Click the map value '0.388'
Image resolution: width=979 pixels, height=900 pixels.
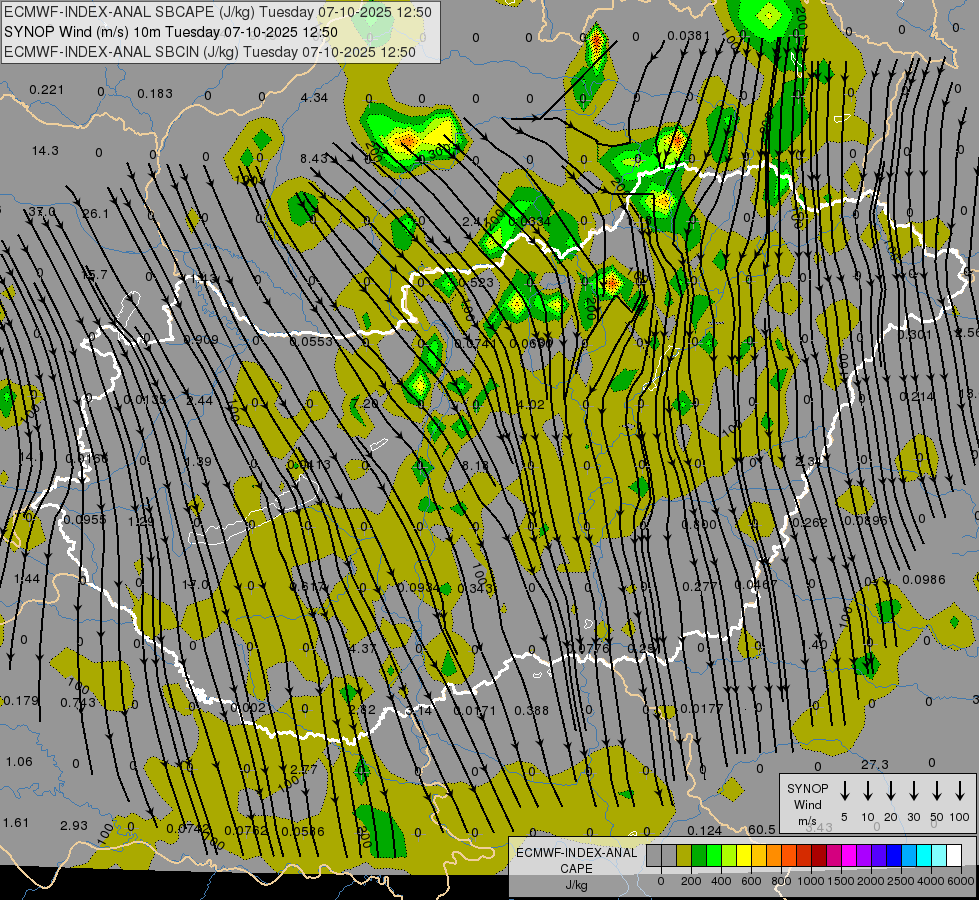(x=531, y=711)
